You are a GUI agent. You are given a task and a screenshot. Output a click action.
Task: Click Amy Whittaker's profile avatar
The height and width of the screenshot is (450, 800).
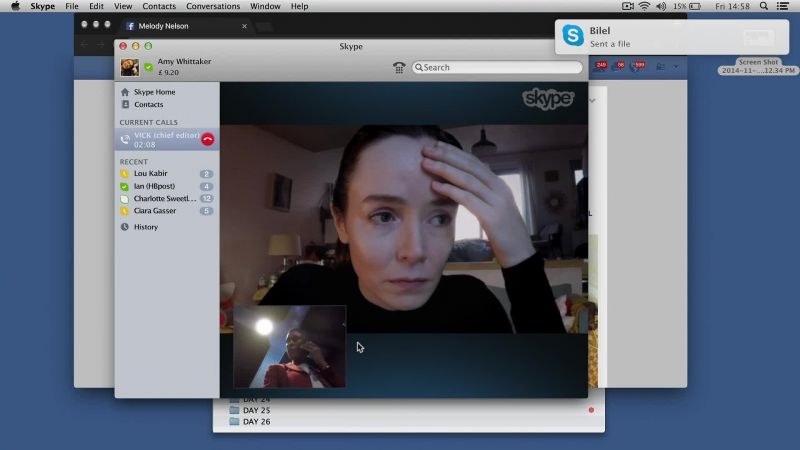pos(130,67)
